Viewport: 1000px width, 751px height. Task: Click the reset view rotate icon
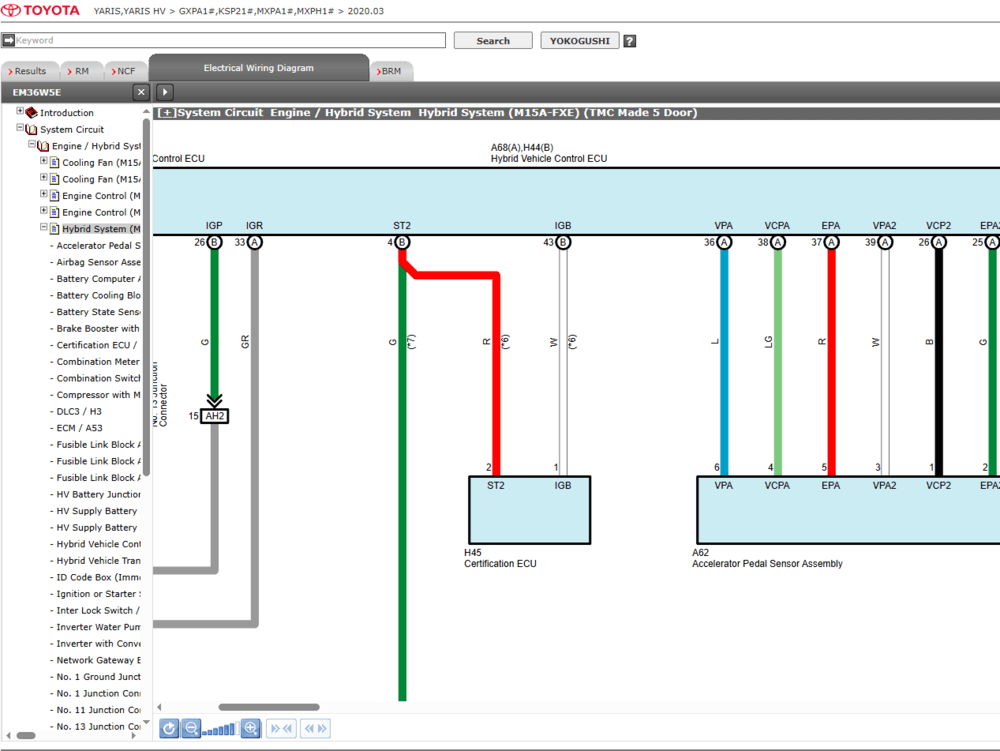[x=169, y=729]
